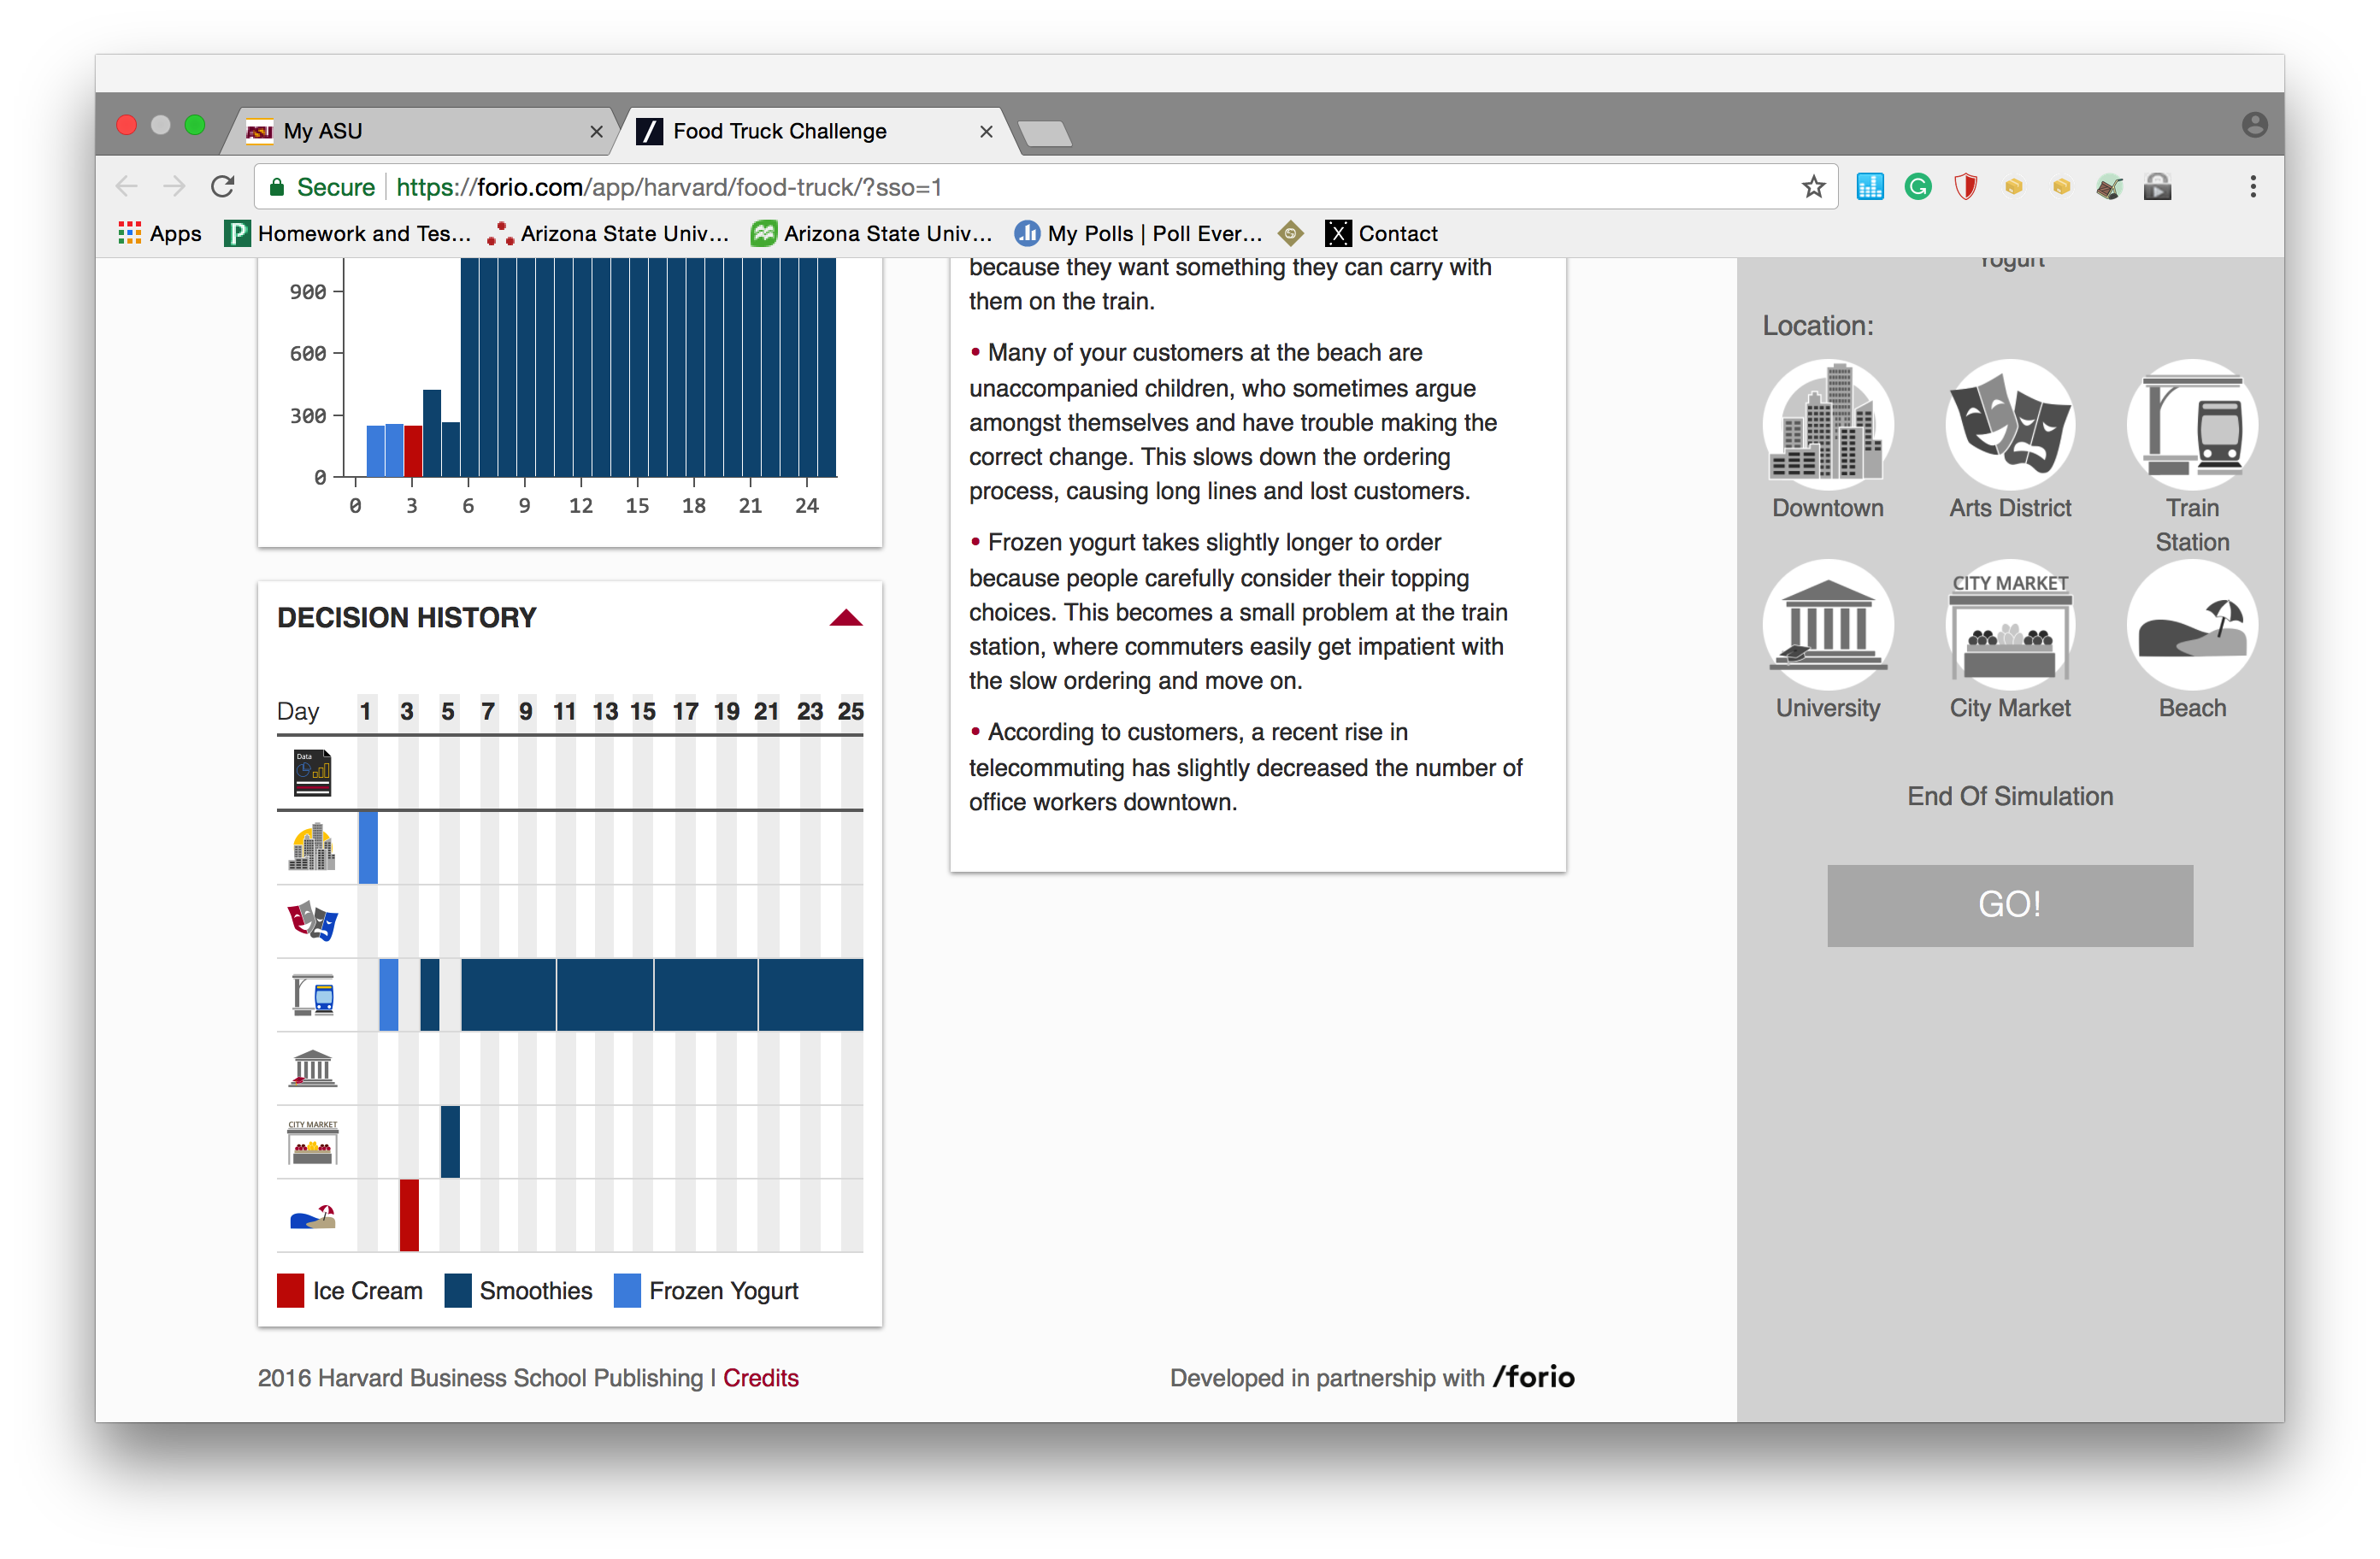Select the City Market location icon
Image resolution: width=2380 pixels, height=1559 pixels.
click(x=2010, y=625)
